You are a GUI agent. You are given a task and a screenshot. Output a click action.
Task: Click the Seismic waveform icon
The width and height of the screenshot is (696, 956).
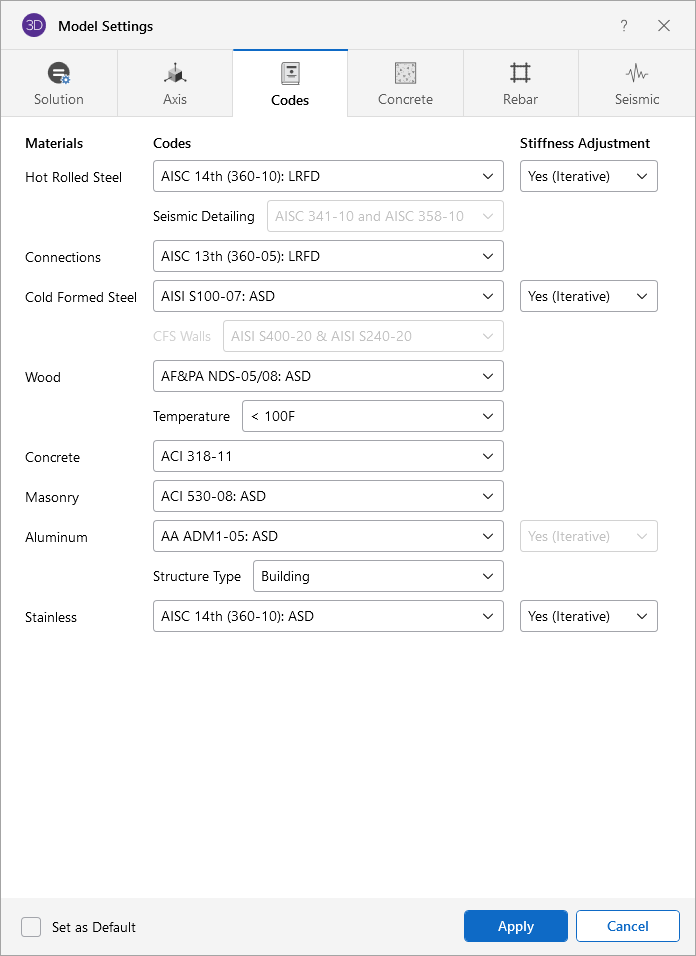point(636,73)
